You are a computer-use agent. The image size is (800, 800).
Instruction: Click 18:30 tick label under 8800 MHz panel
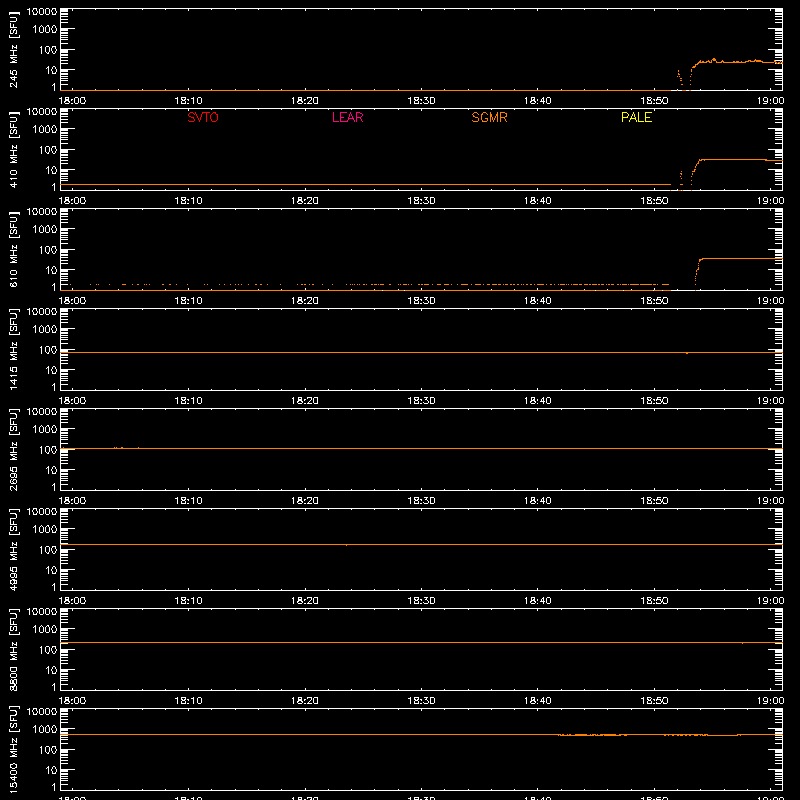click(421, 701)
